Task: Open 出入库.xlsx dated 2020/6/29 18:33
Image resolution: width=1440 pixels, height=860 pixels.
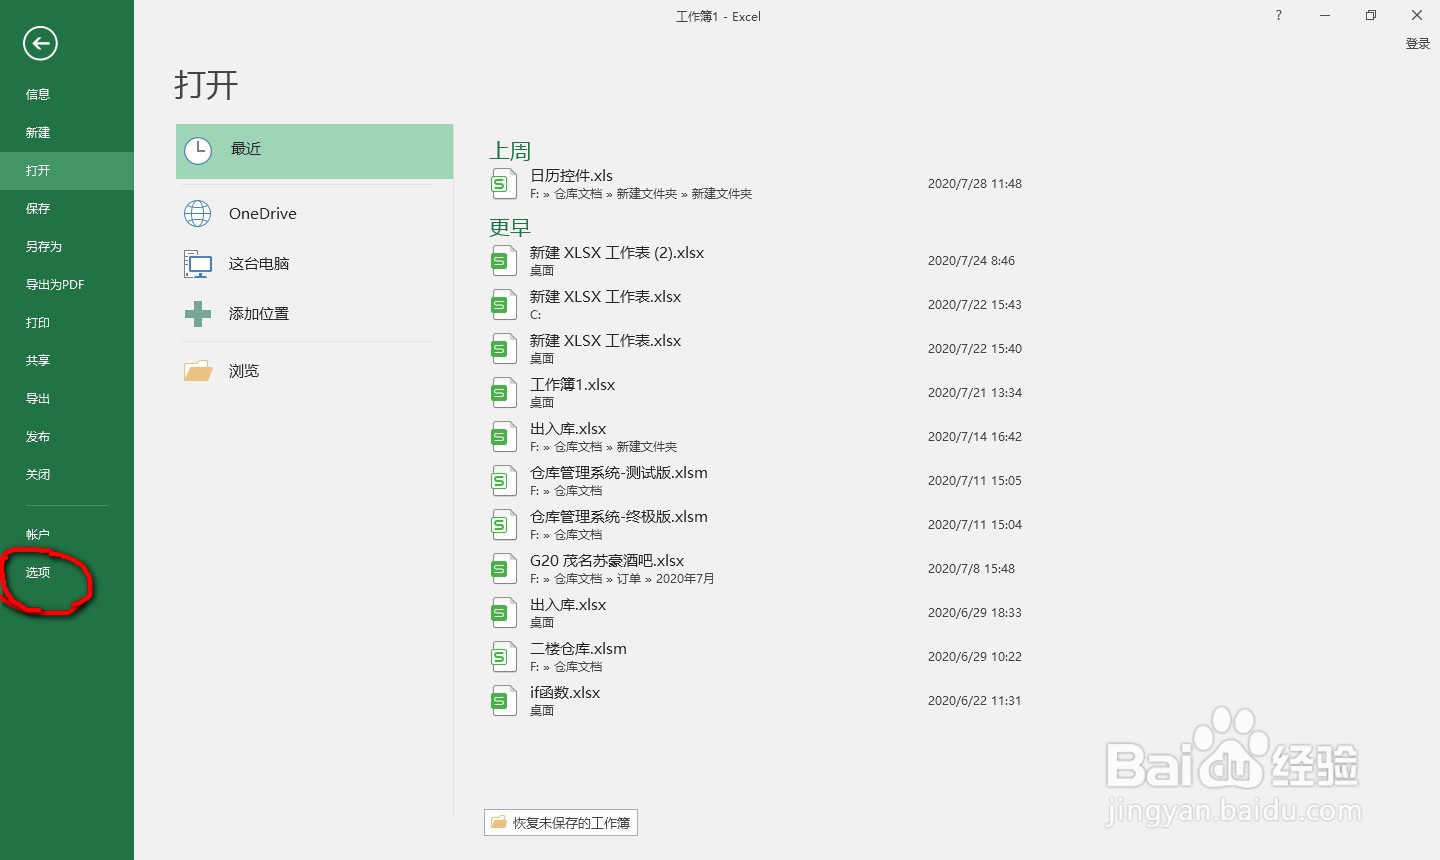Action: pyautogui.click(x=760, y=613)
